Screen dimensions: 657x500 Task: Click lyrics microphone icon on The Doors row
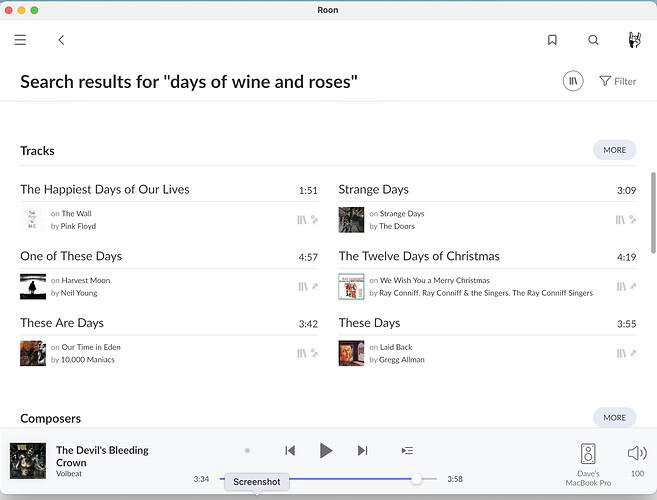click(x=633, y=220)
